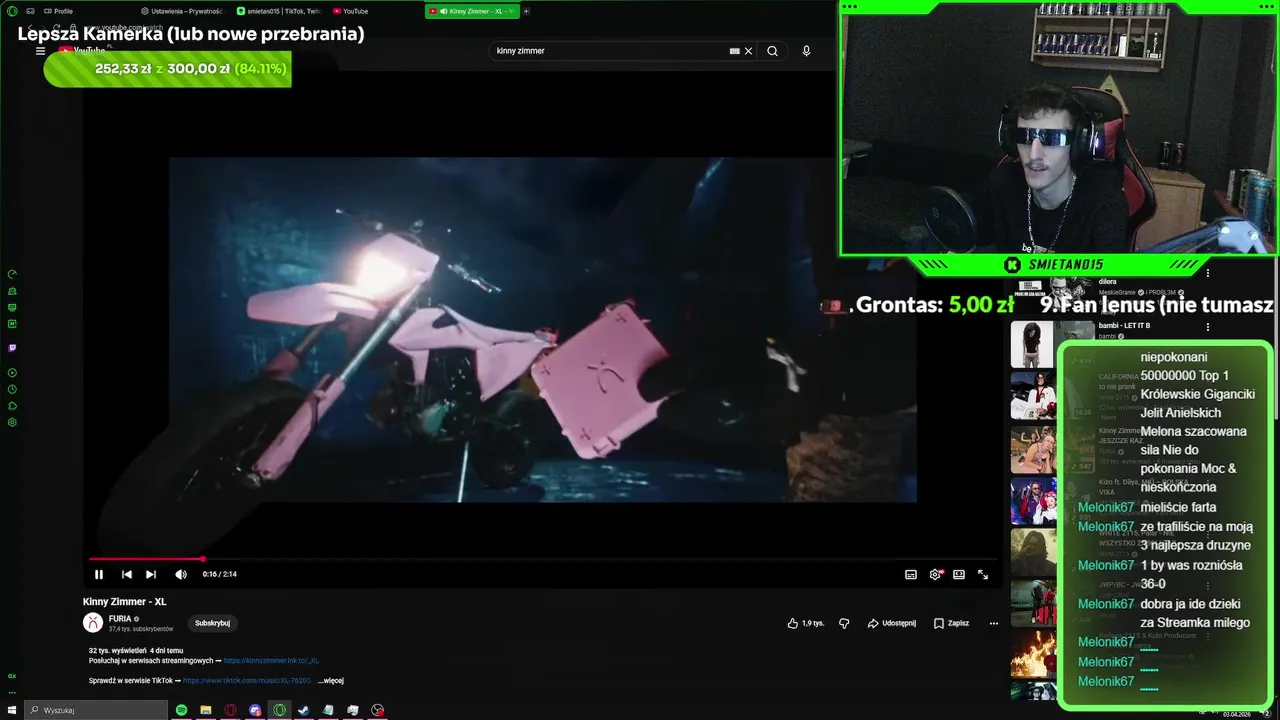The image size is (1280, 720).
Task: Open the FURIA channel name link
Action: [x=120, y=619]
